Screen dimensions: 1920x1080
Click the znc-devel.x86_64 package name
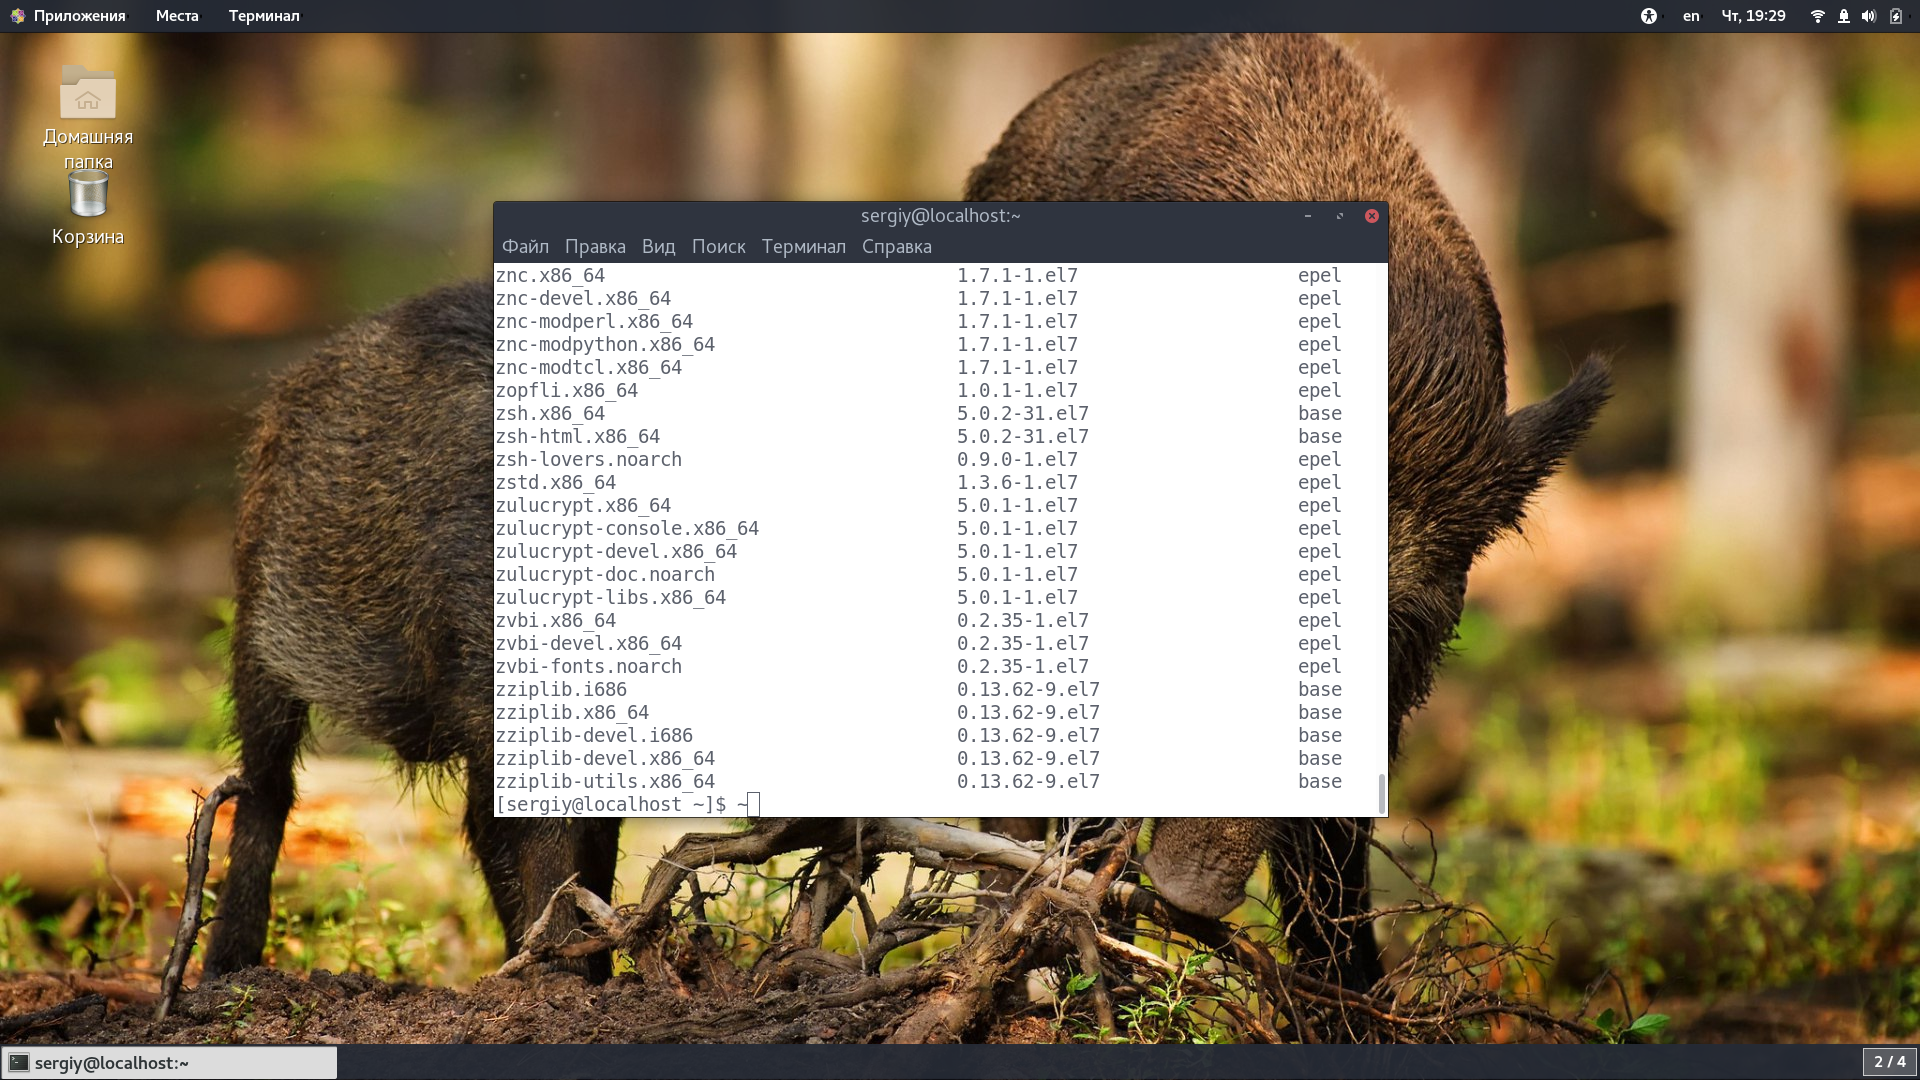tap(583, 298)
